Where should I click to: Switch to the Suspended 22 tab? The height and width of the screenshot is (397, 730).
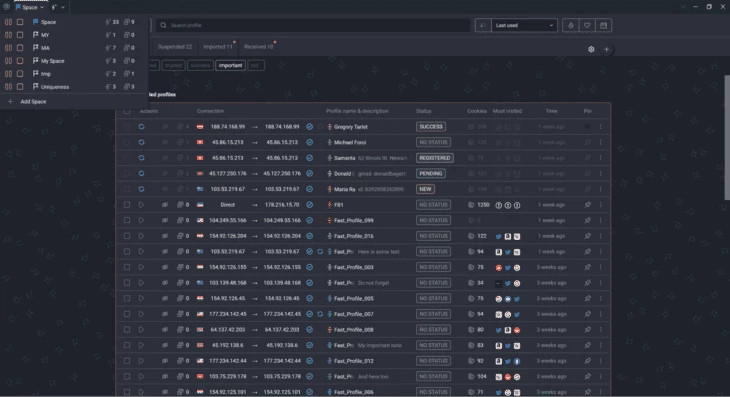175,47
